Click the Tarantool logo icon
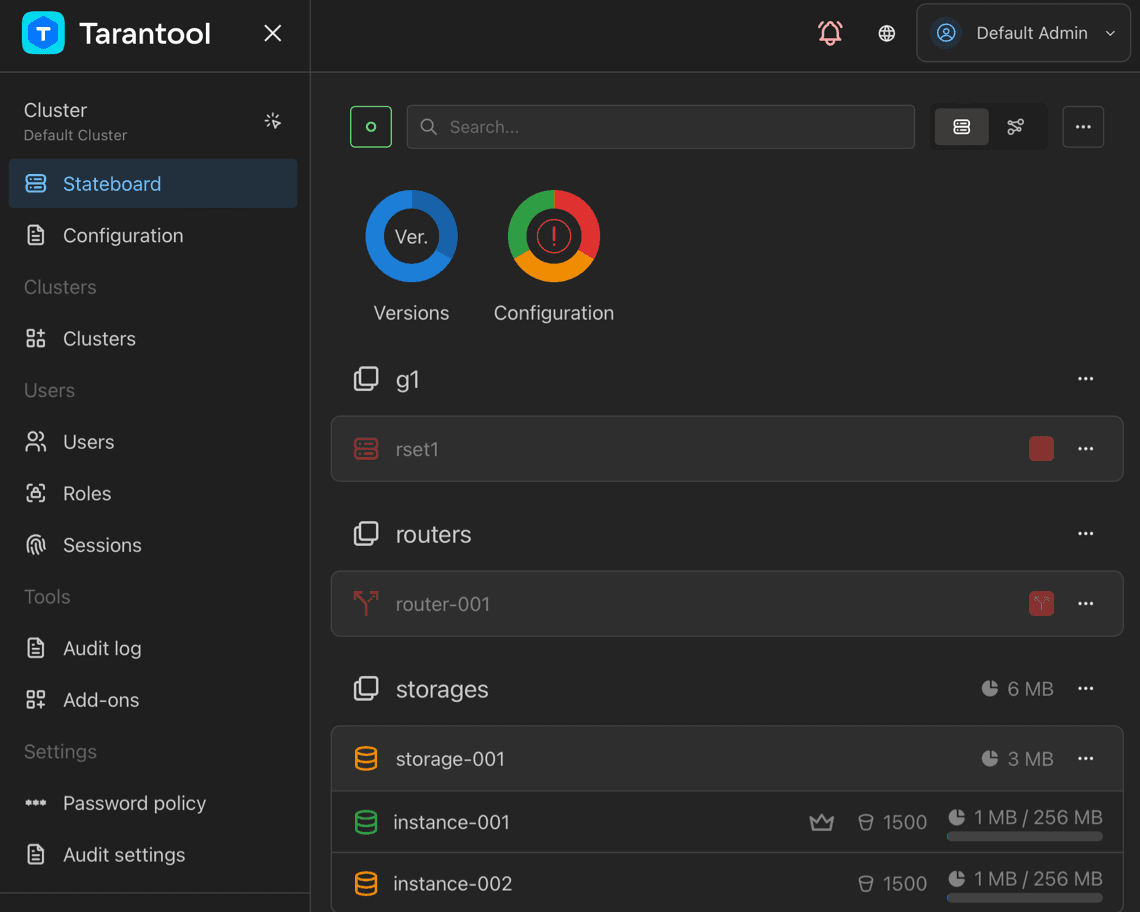This screenshot has height=912, width=1140. coord(43,33)
